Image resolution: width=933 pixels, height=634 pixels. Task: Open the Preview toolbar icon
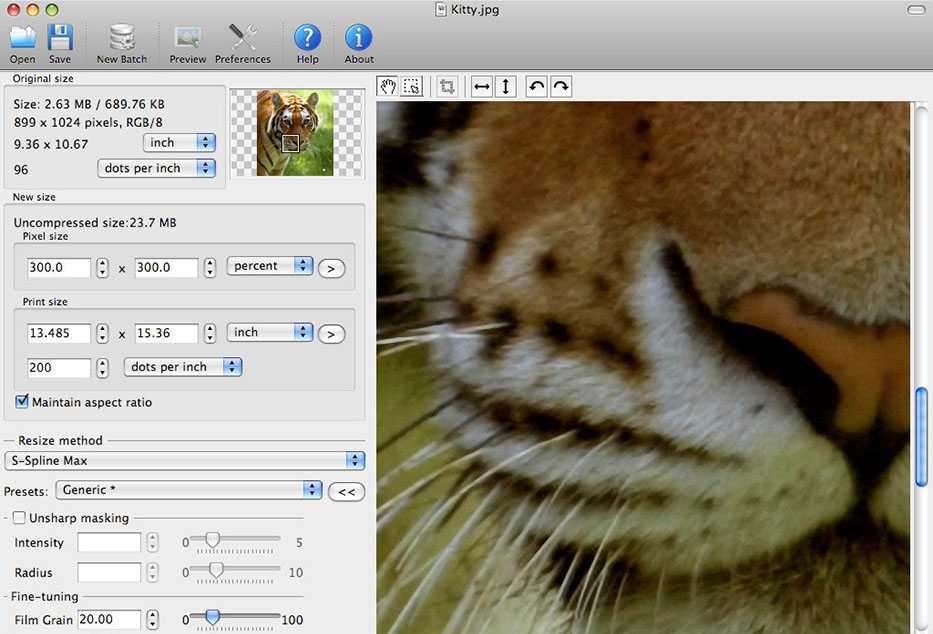click(x=187, y=40)
